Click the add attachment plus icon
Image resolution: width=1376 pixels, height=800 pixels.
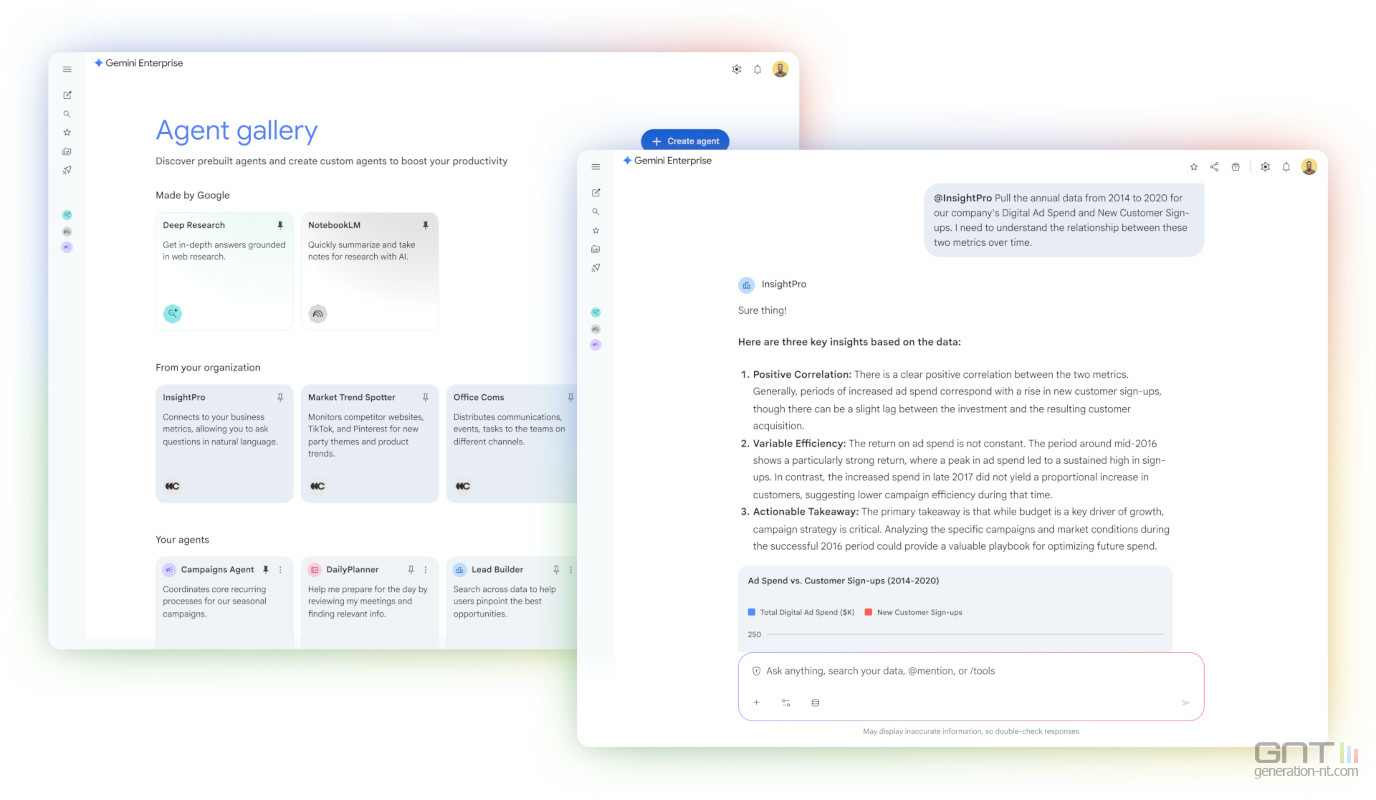(x=756, y=703)
